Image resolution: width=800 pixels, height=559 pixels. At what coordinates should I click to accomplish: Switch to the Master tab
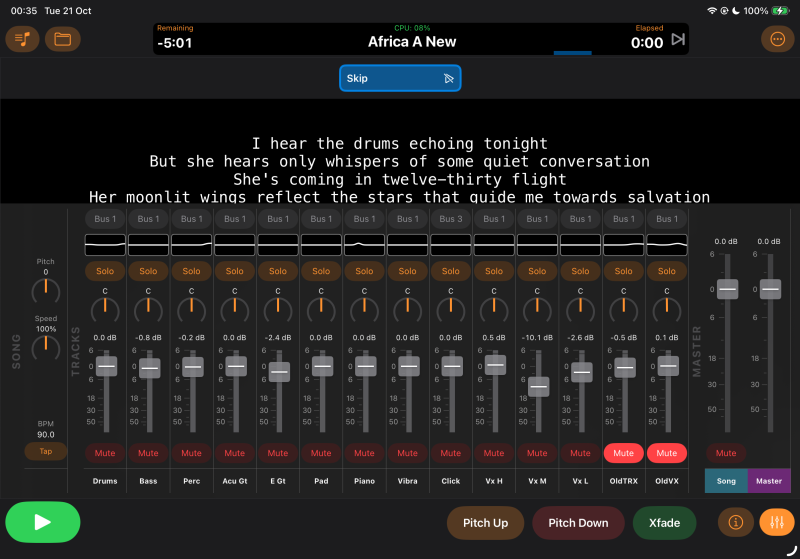click(769, 481)
